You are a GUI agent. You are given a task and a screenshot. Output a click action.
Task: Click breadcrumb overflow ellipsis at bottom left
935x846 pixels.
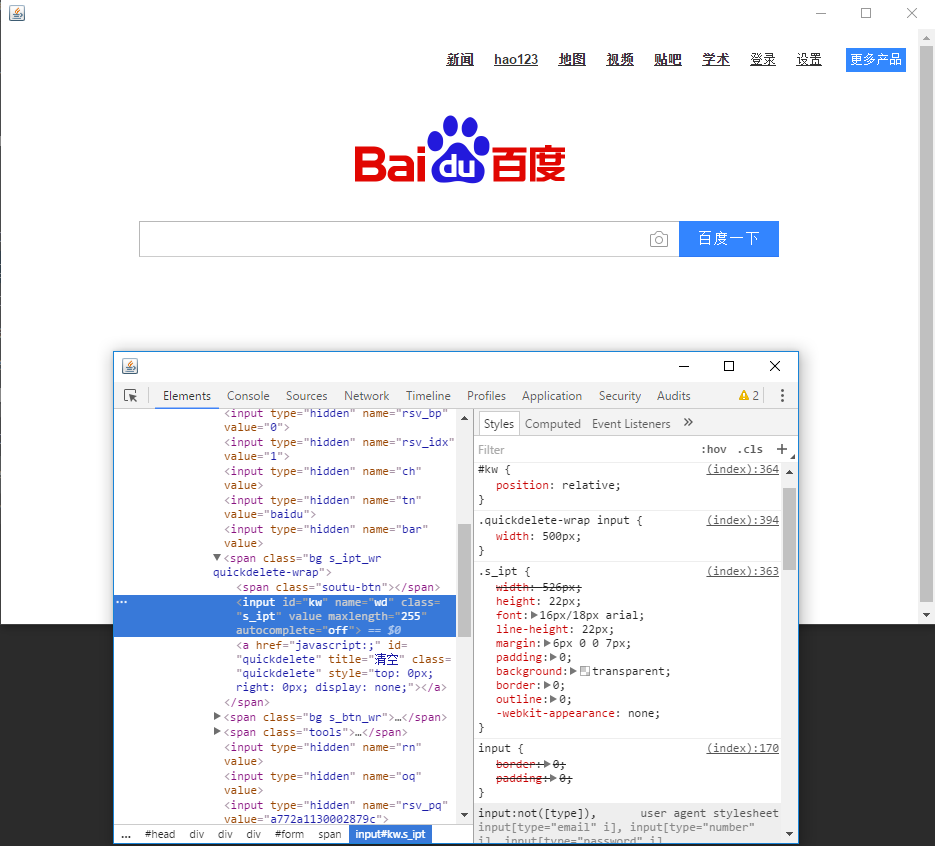(x=126, y=835)
